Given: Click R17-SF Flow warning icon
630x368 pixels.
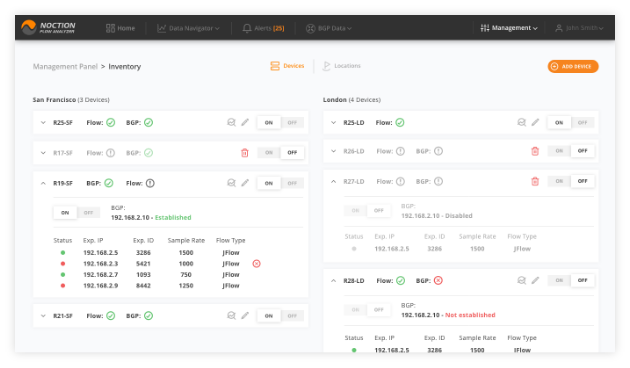Looking at the screenshot, I should pyautogui.click(x=110, y=153).
